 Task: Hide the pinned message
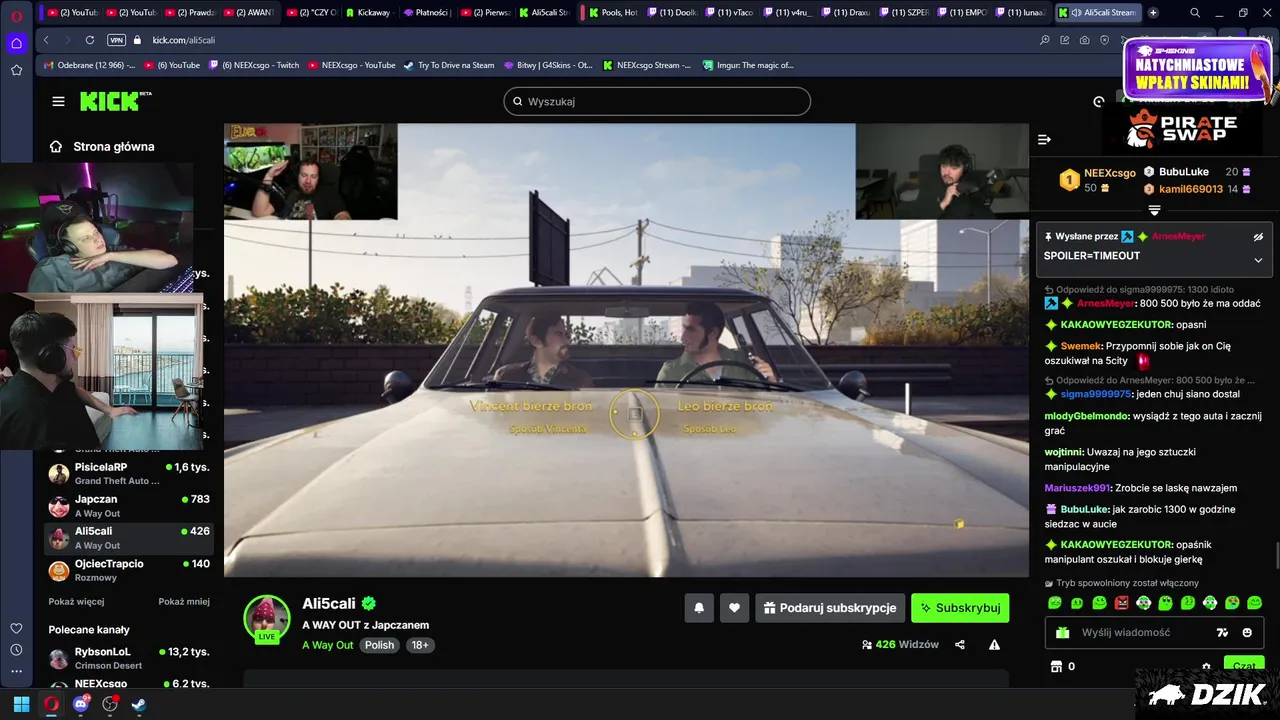point(1258,237)
